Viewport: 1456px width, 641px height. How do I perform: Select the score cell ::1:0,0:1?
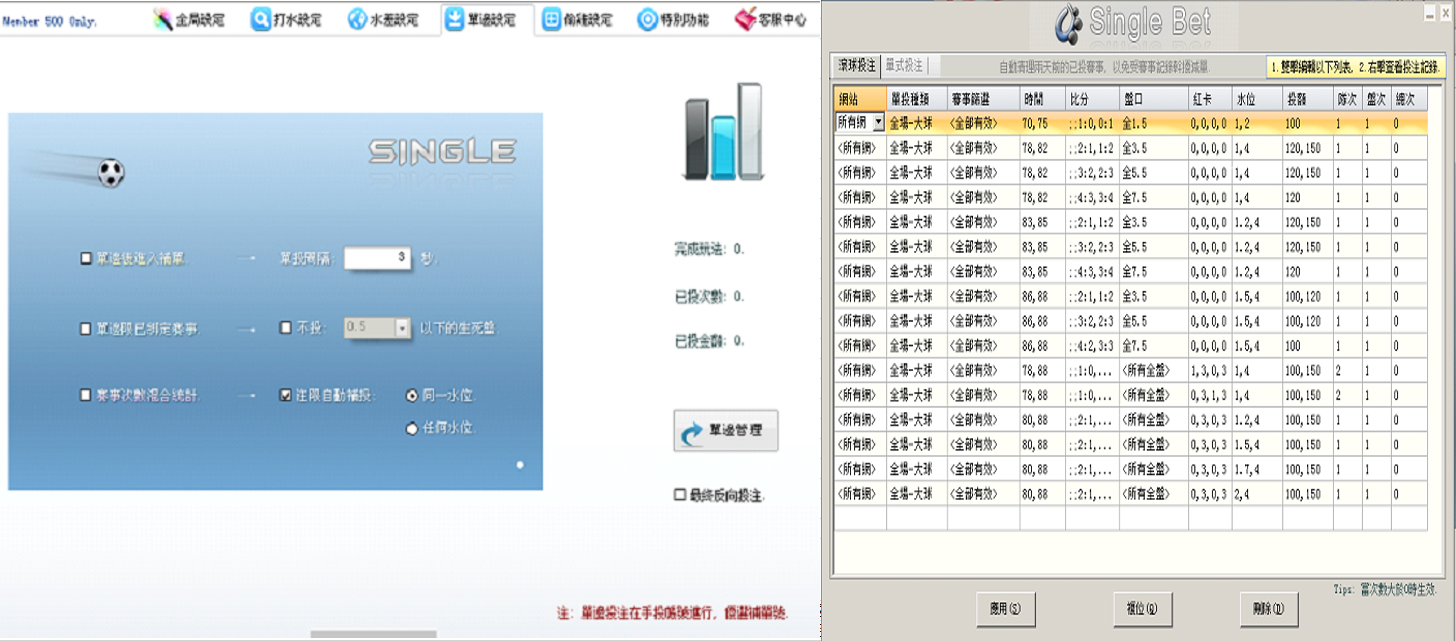[1092, 122]
